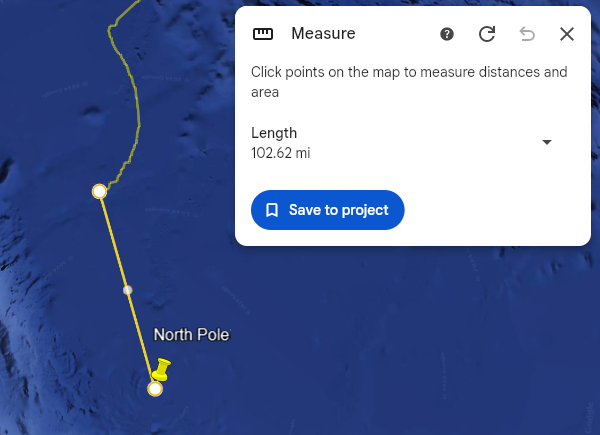Click the yellow line between top endpoint and midpoint
The width and height of the screenshot is (600, 435).
pos(113,240)
